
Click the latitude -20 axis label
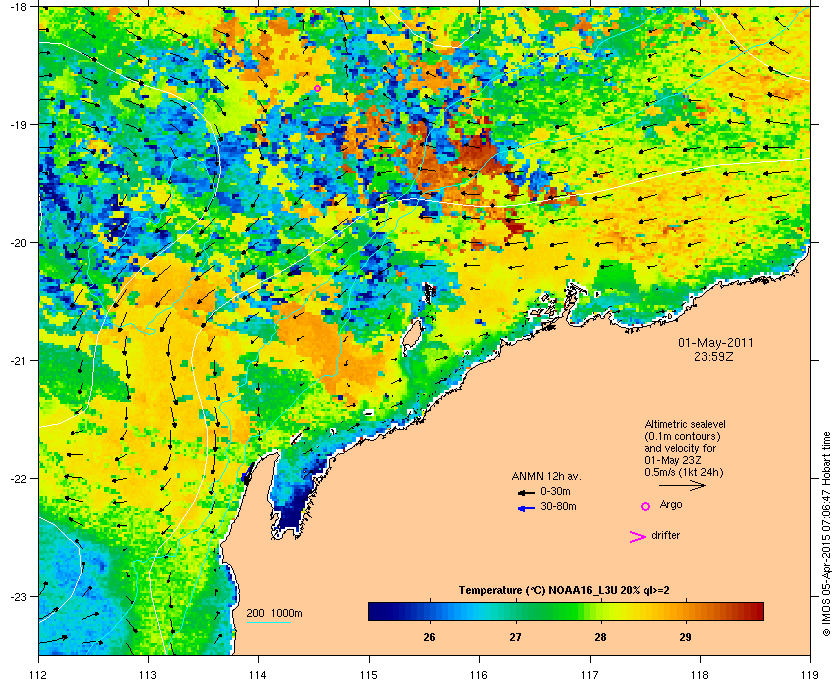pos(18,243)
